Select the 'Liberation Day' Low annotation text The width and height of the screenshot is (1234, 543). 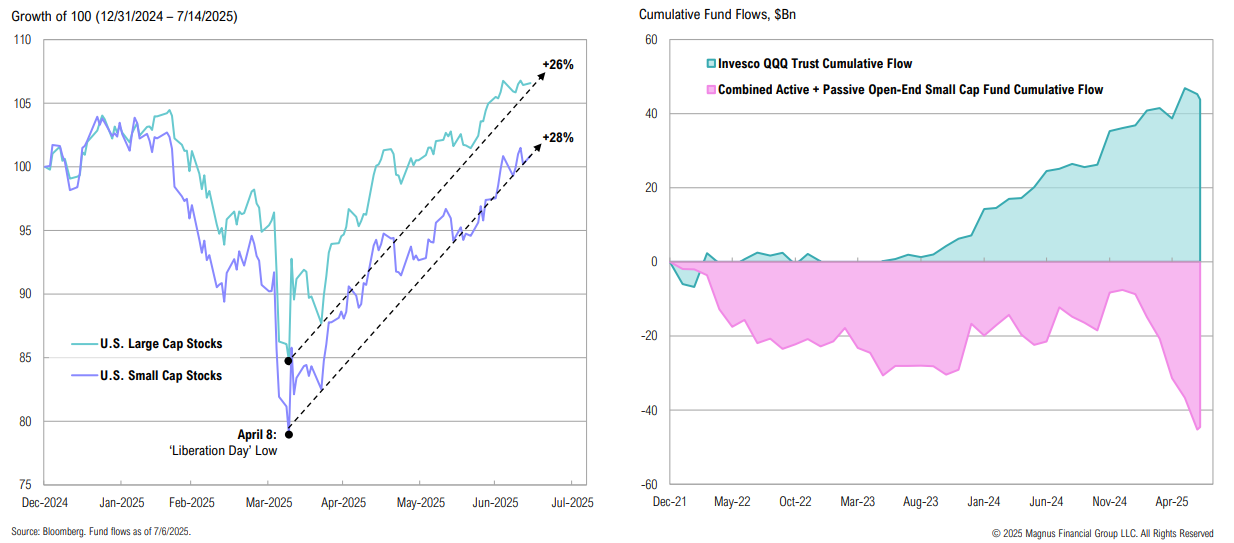223,451
